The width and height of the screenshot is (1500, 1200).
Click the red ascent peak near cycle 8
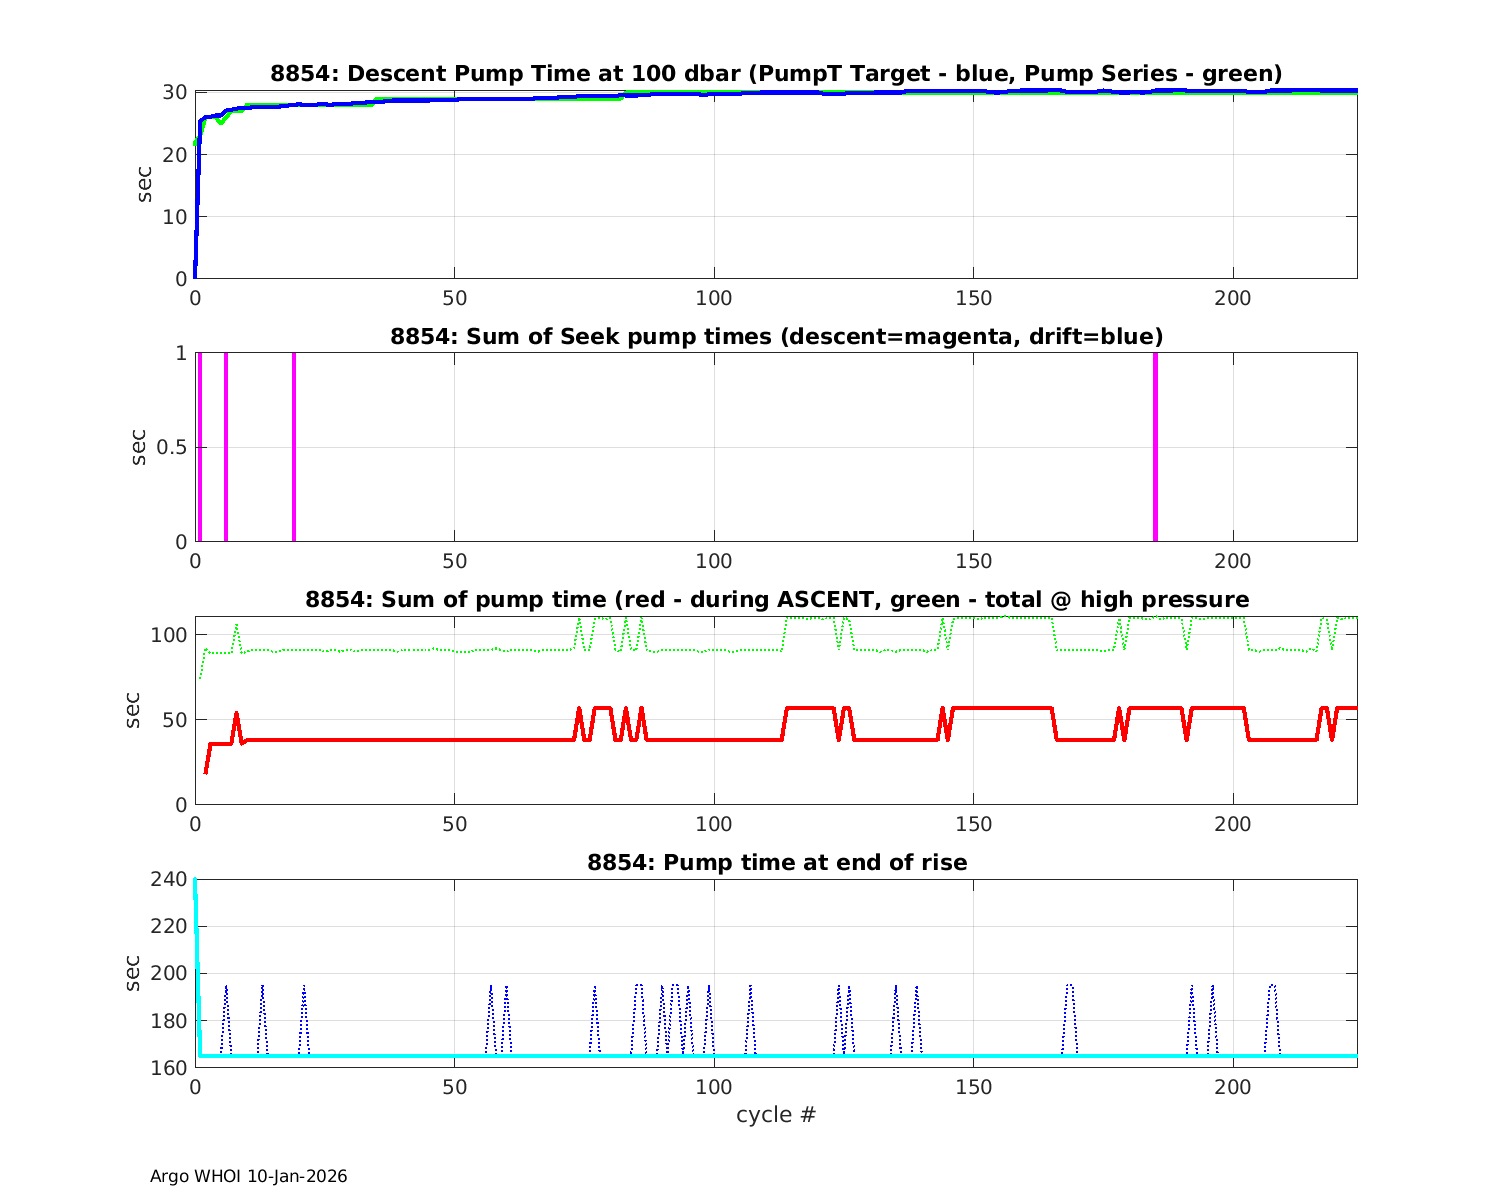coord(236,714)
